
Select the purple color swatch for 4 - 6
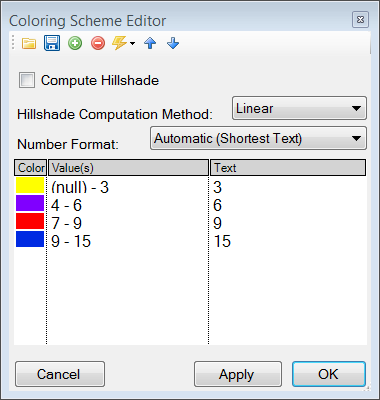(x=30, y=203)
